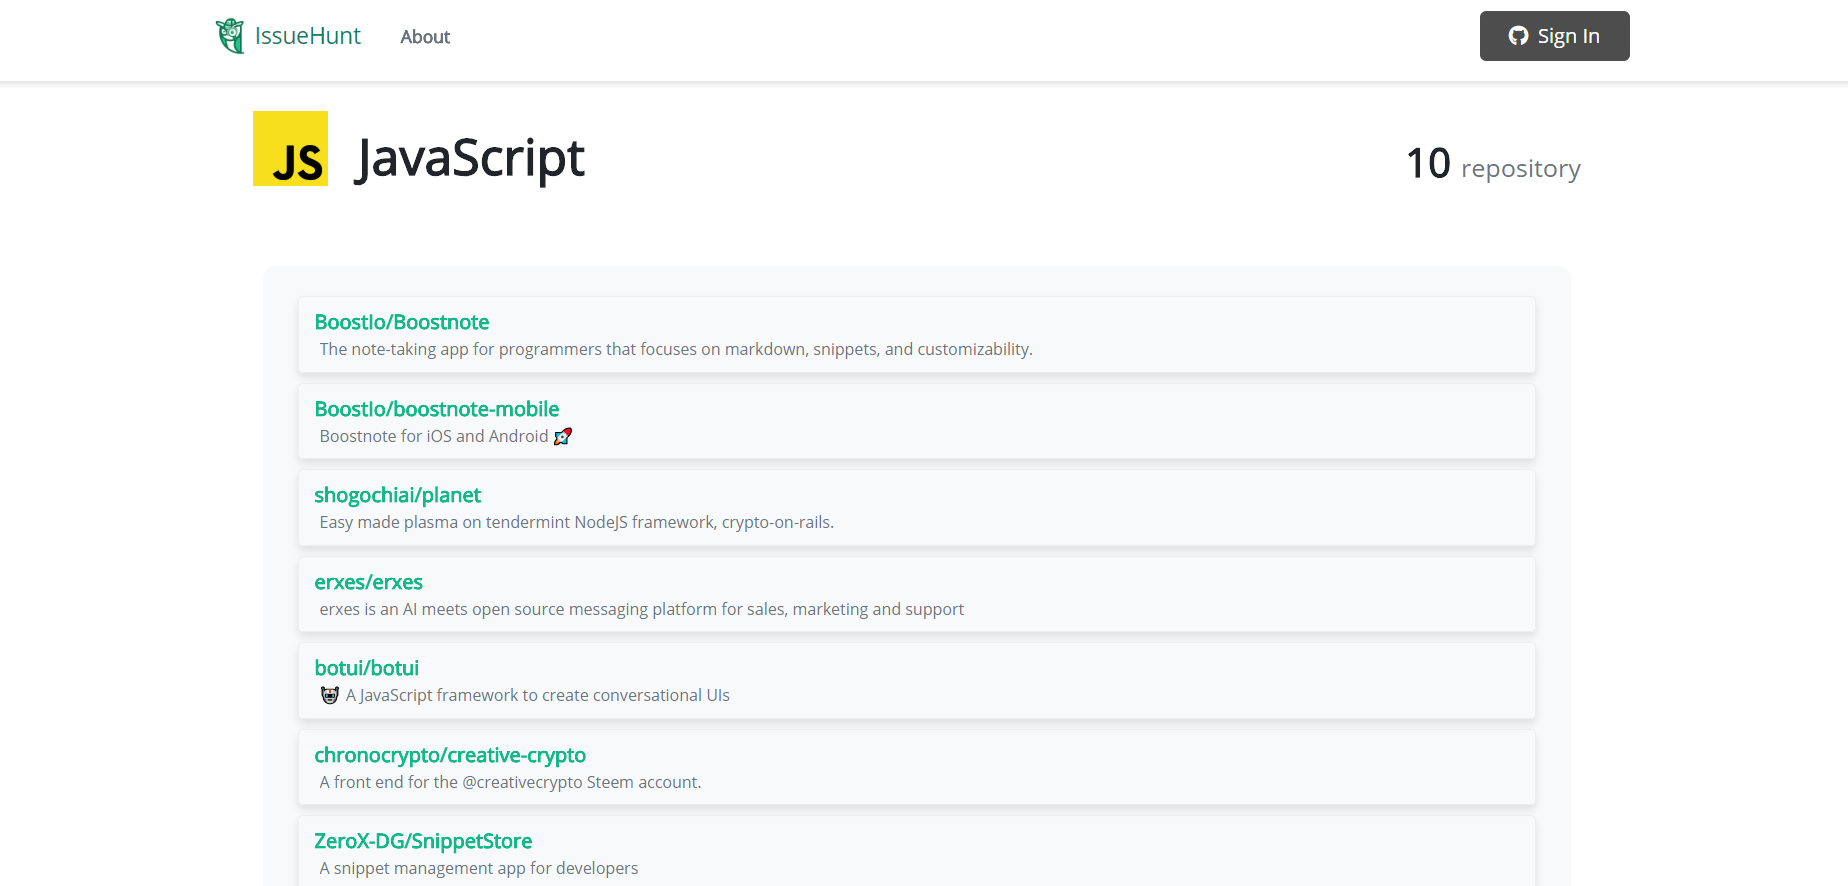
Task: Click 'erxes is an AI meets open source' description
Action: click(x=641, y=609)
